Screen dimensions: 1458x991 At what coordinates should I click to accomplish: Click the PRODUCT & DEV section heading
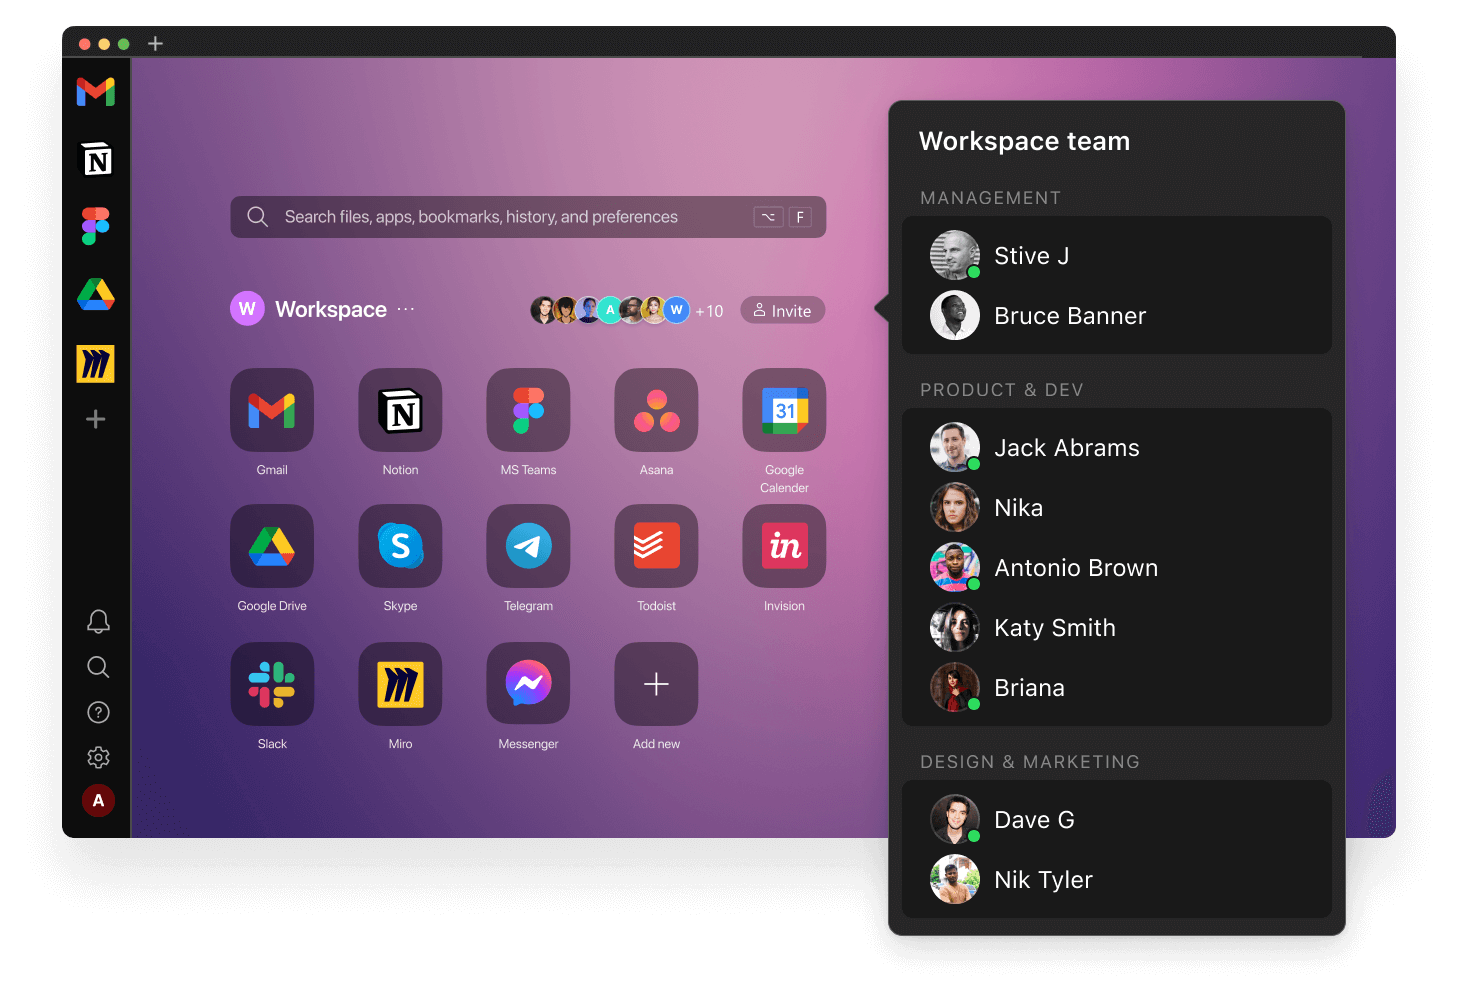click(x=1001, y=390)
